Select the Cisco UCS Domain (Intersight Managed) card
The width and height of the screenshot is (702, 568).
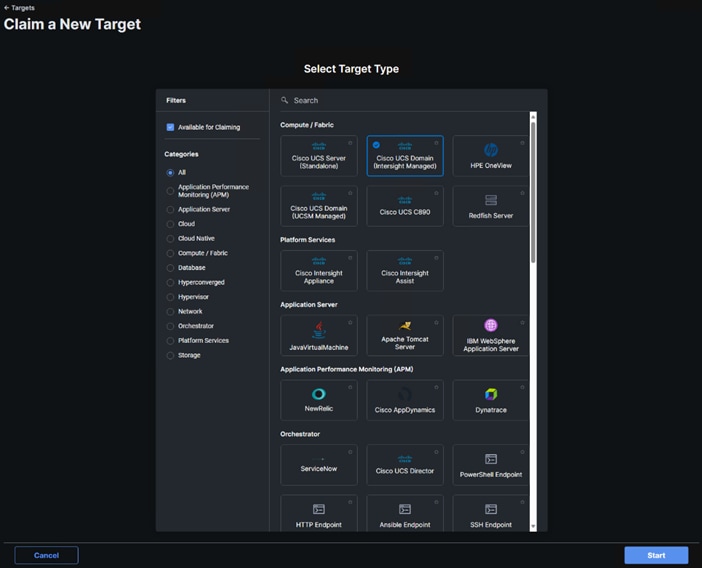[x=405, y=156]
